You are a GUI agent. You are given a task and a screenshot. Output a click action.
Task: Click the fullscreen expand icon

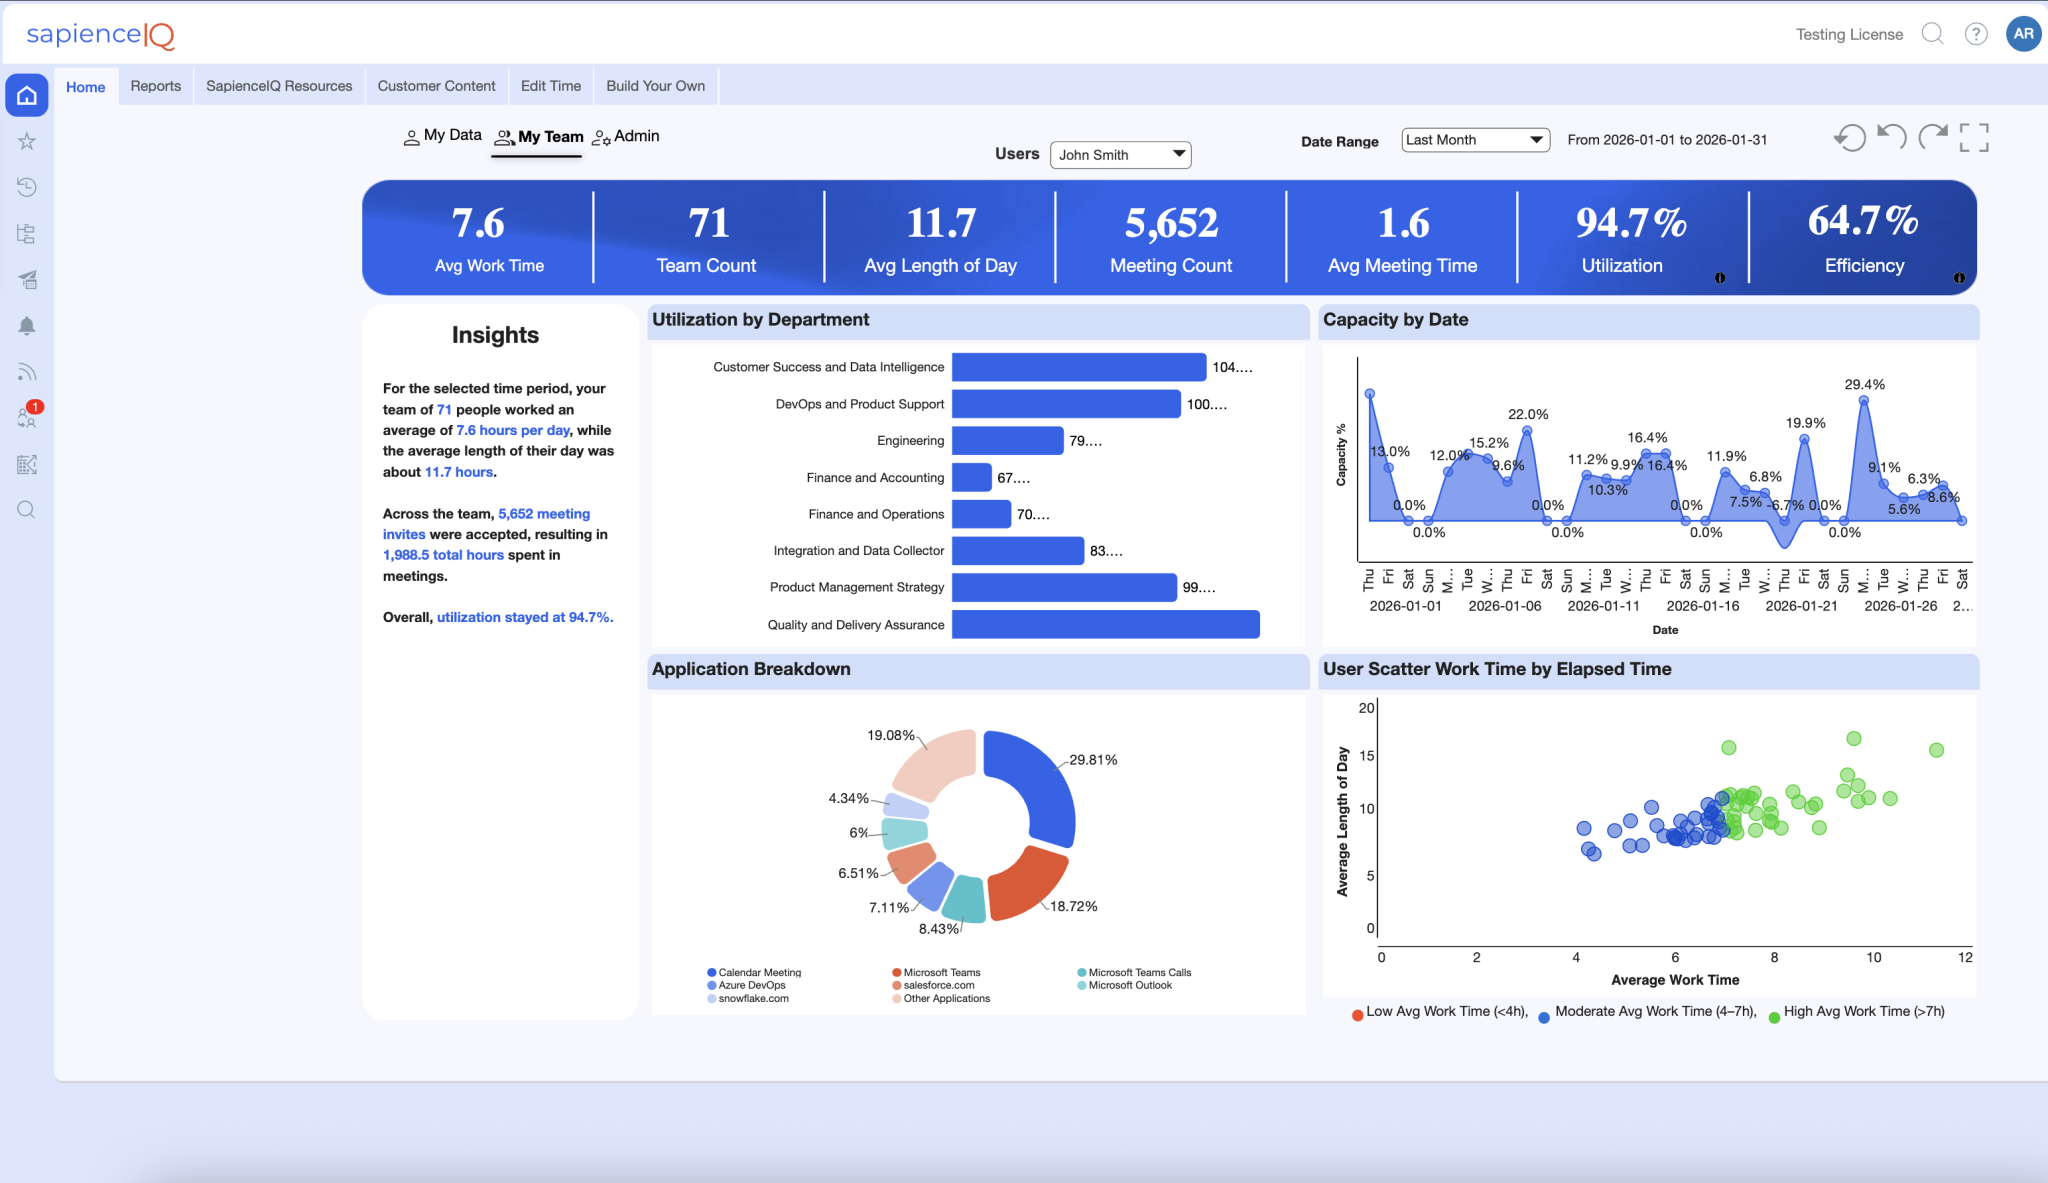1973,138
